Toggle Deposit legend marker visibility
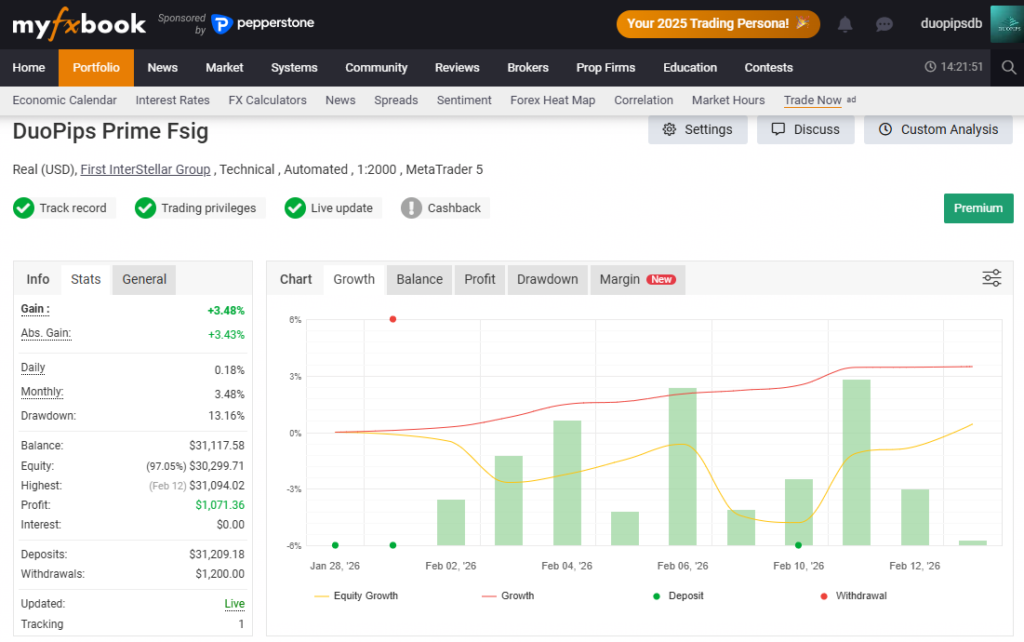 pyautogui.click(x=678, y=596)
